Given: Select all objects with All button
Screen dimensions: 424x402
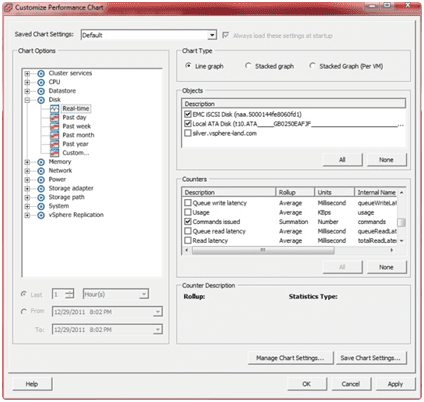Looking at the screenshot, I should point(342,160).
